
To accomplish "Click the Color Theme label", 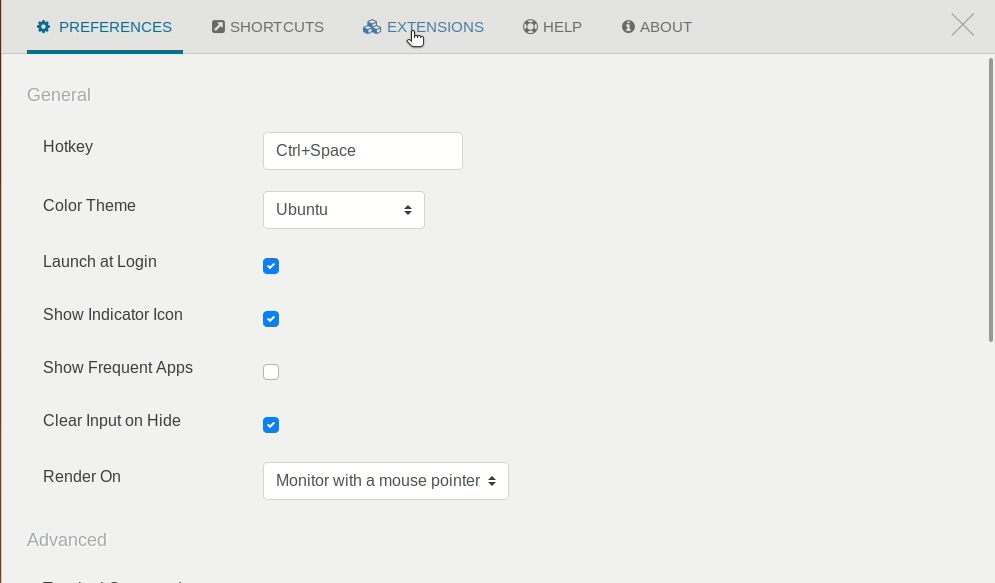I will pos(89,206).
